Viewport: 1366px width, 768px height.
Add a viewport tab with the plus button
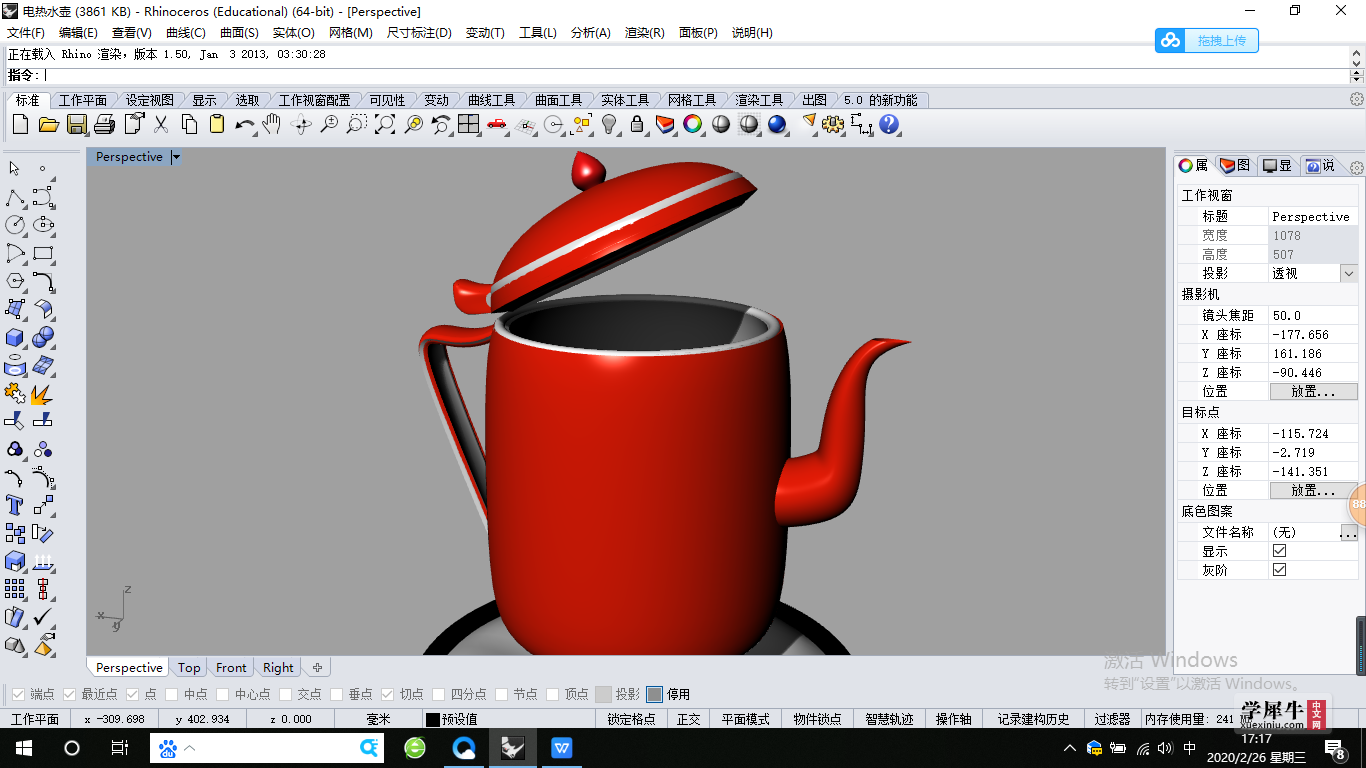coord(317,668)
